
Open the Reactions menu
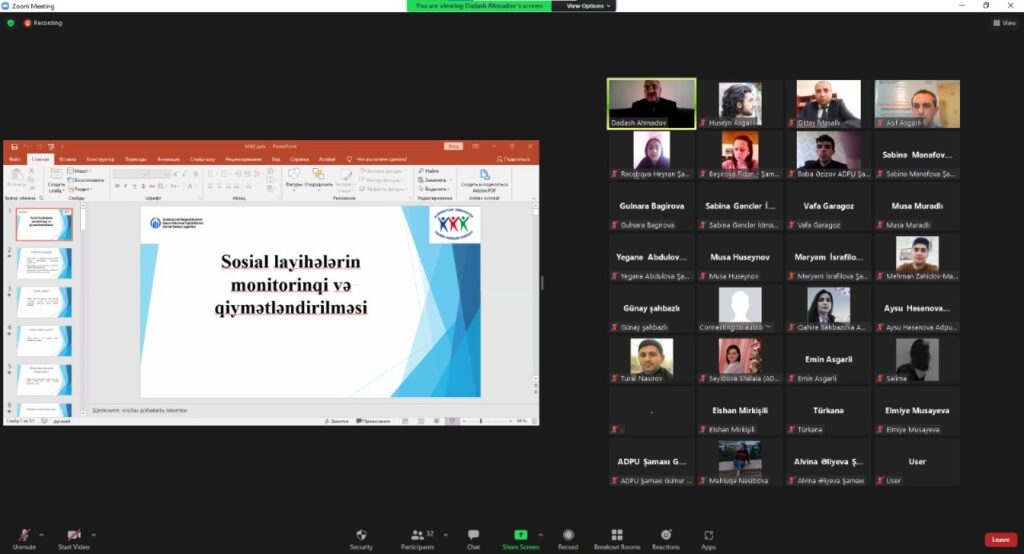coord(666,538)
